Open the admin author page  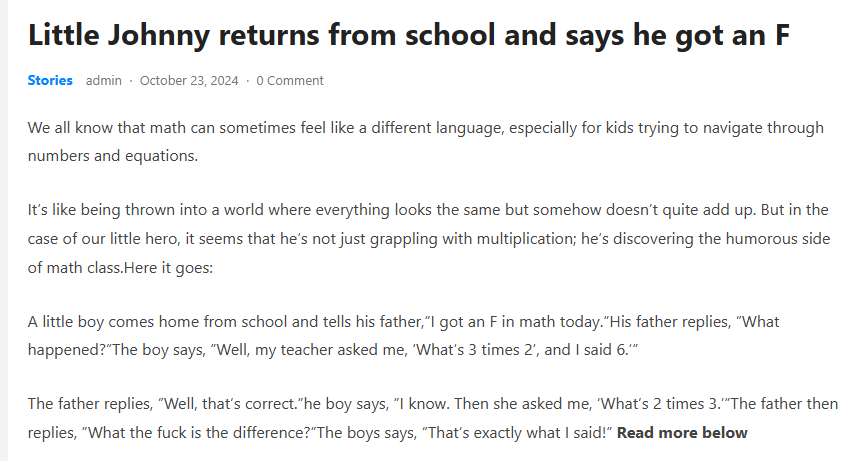pos(104,80)
